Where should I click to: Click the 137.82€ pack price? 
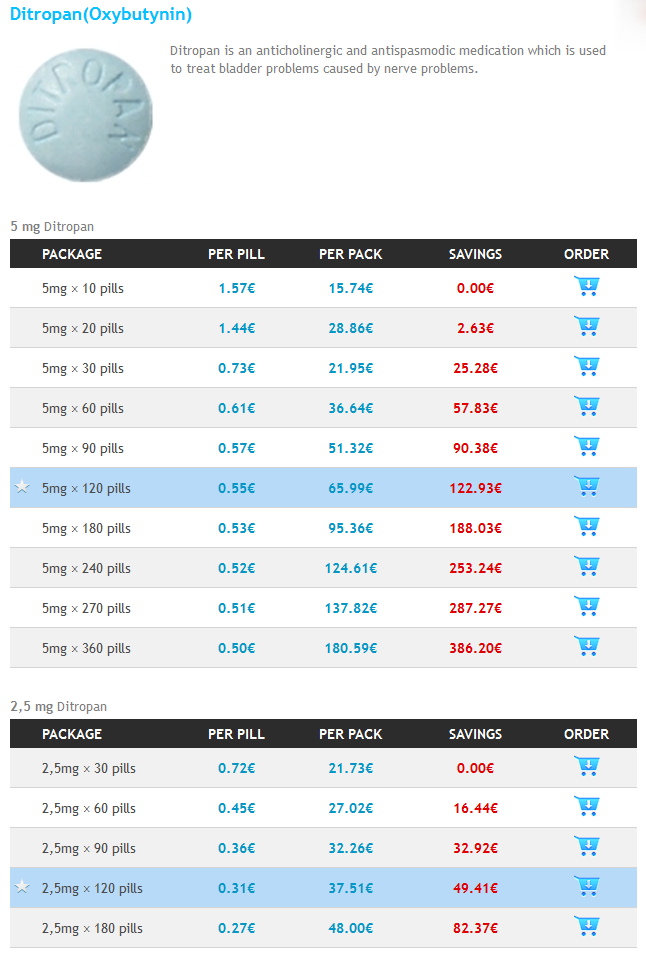(x=351, y=608)
